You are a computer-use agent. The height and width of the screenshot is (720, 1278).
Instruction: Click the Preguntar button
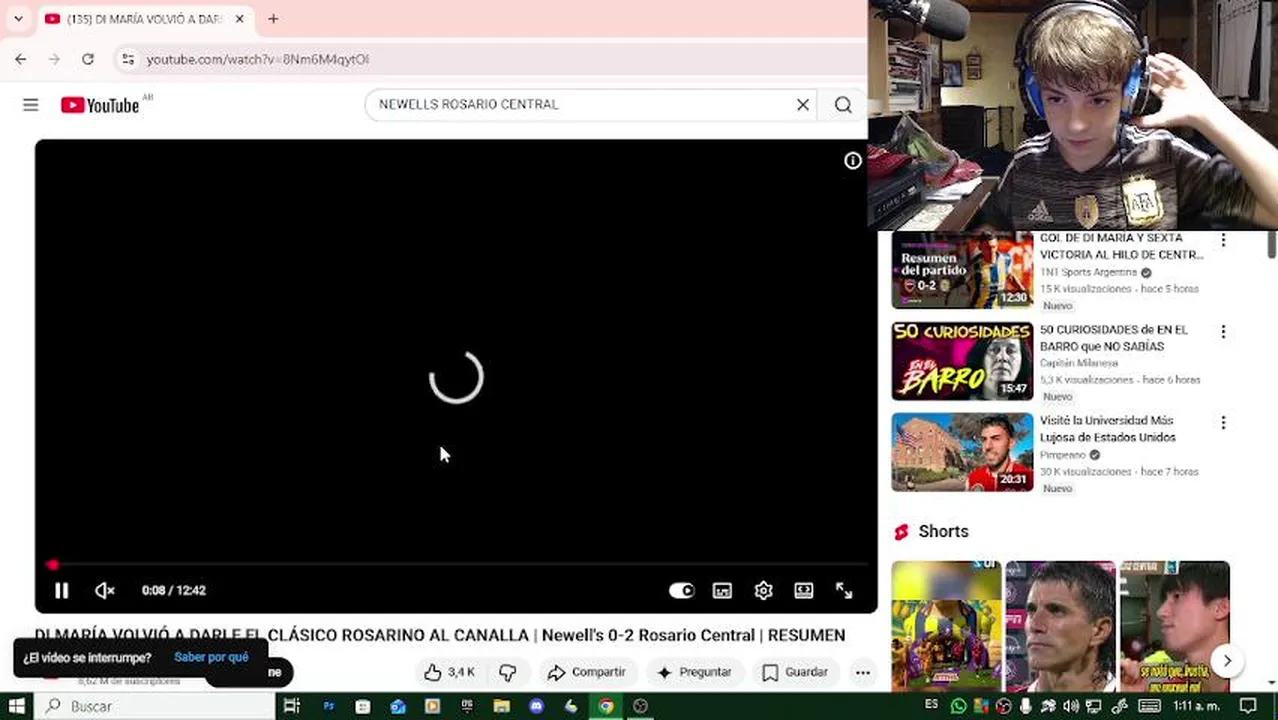coord(695,672)
